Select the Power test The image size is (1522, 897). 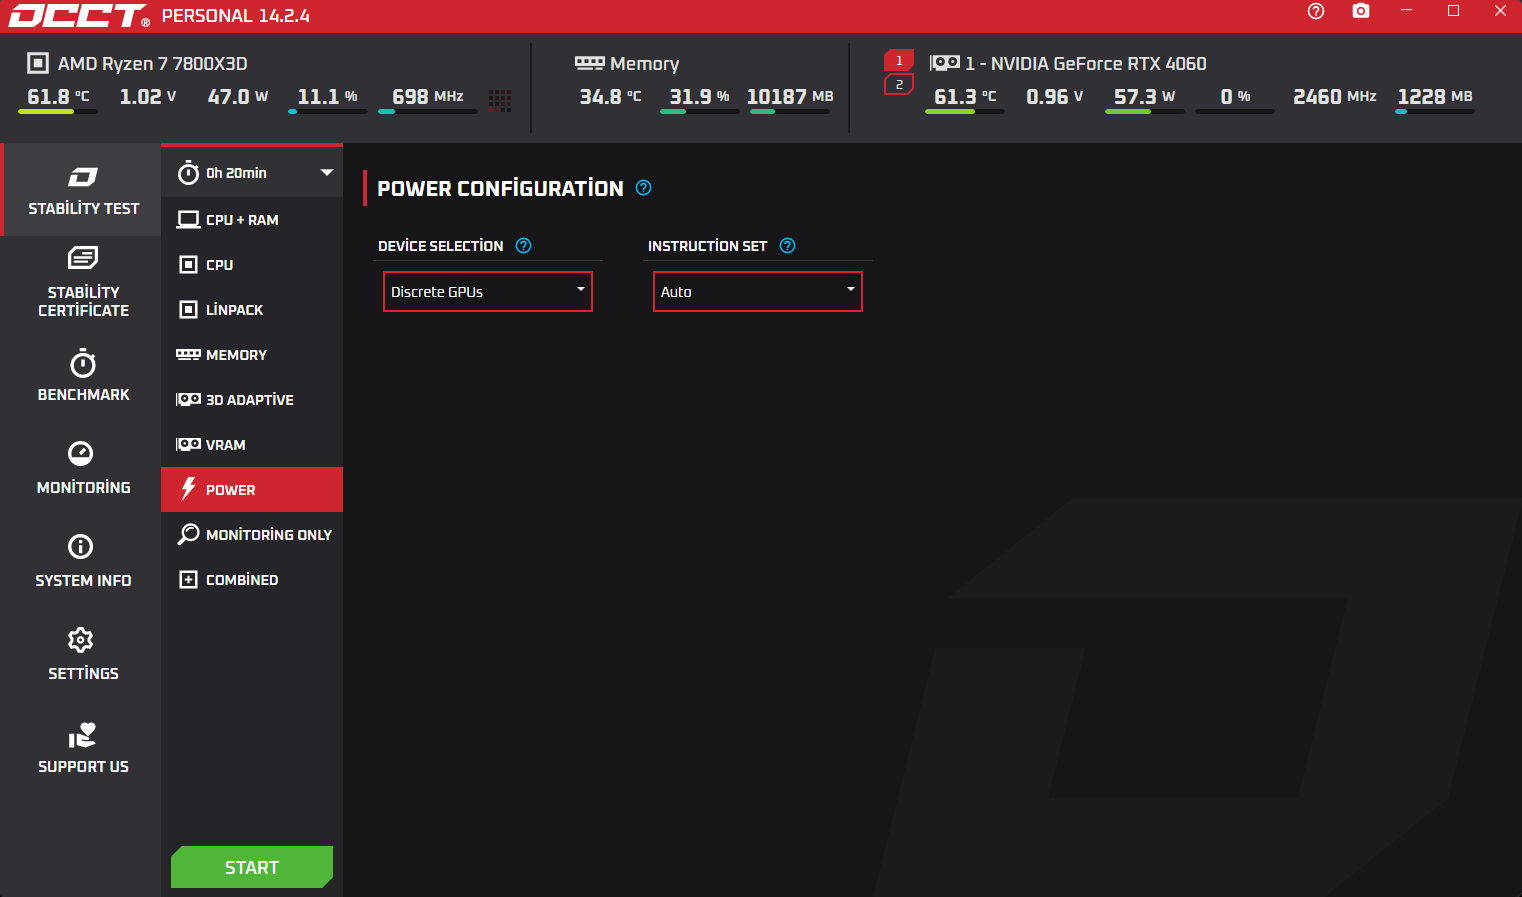coord(252,490)
